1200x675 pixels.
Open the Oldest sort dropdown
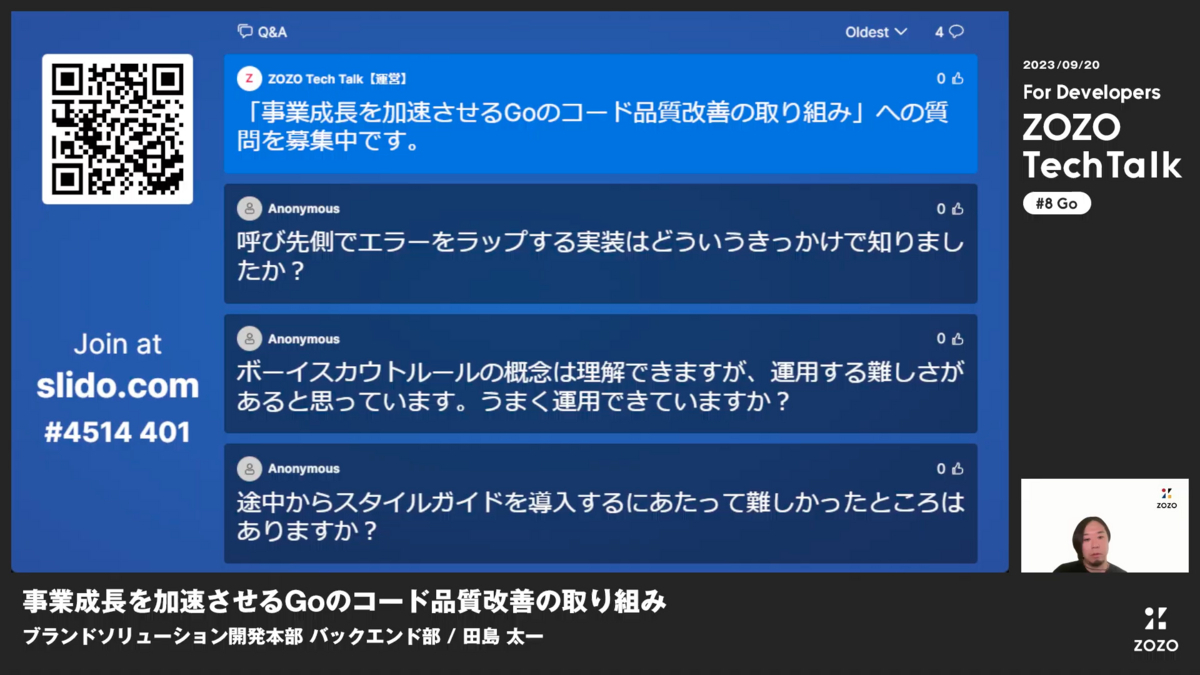tap(876, 32)
